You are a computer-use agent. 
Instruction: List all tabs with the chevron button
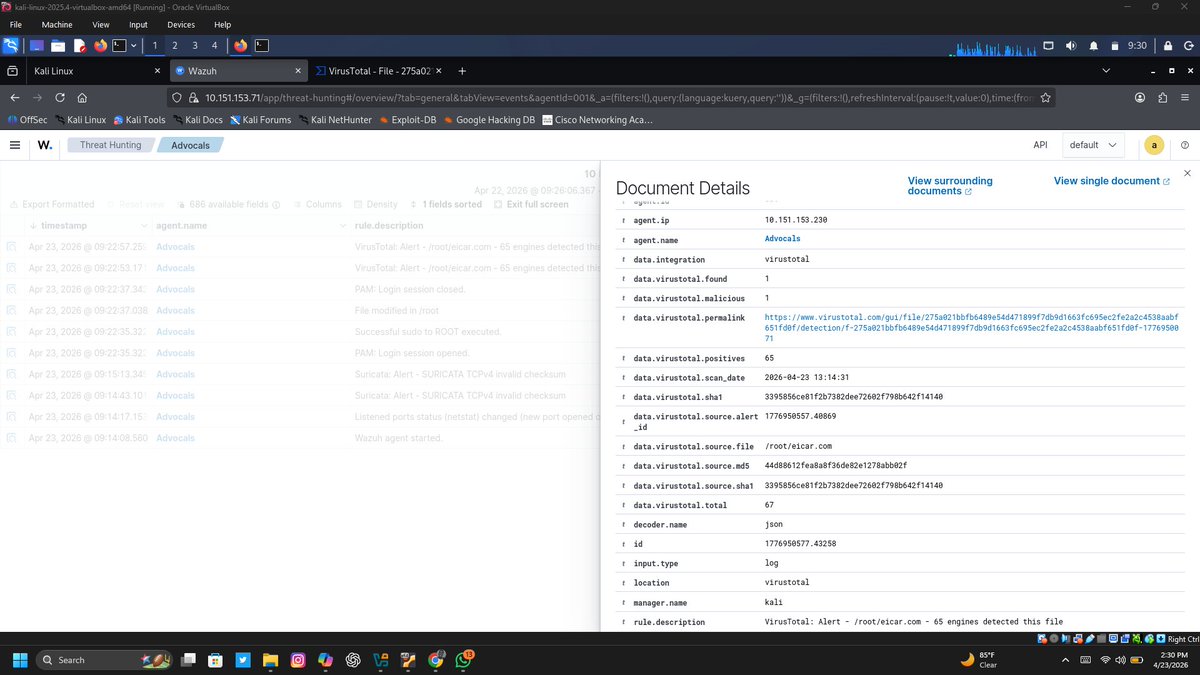(1106, 71)
